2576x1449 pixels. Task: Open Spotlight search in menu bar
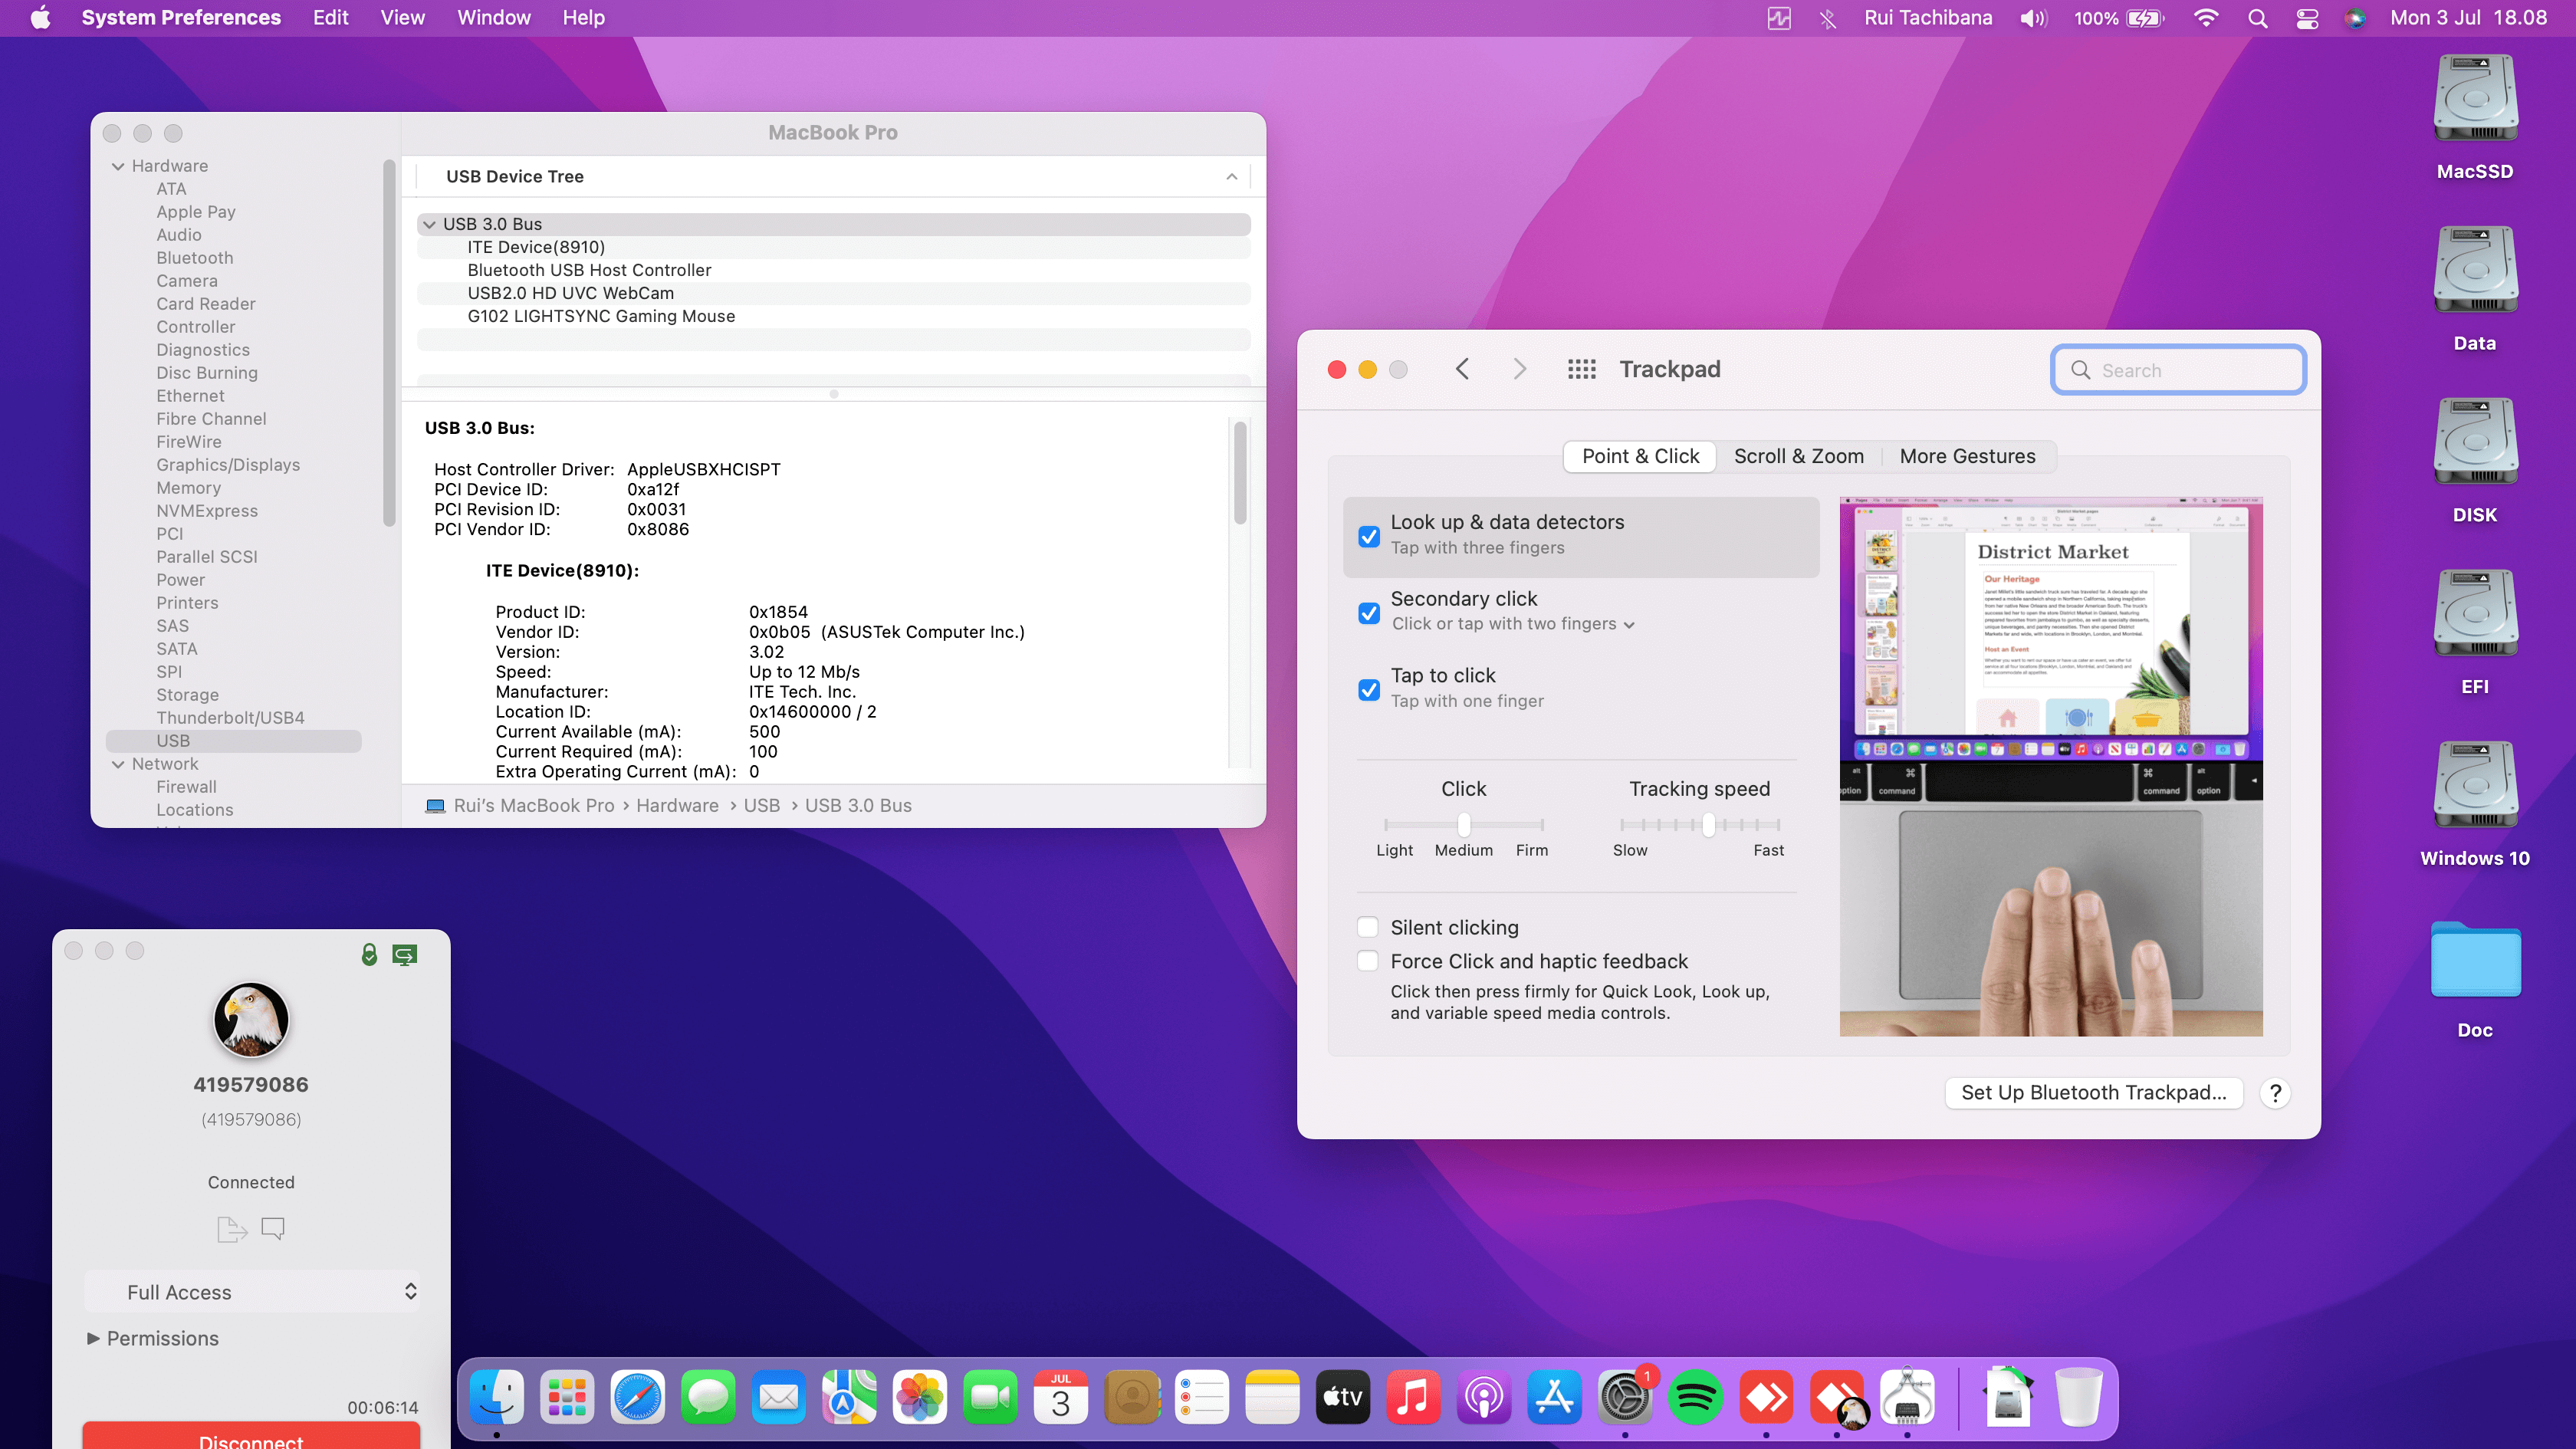tap(2257, 18)
